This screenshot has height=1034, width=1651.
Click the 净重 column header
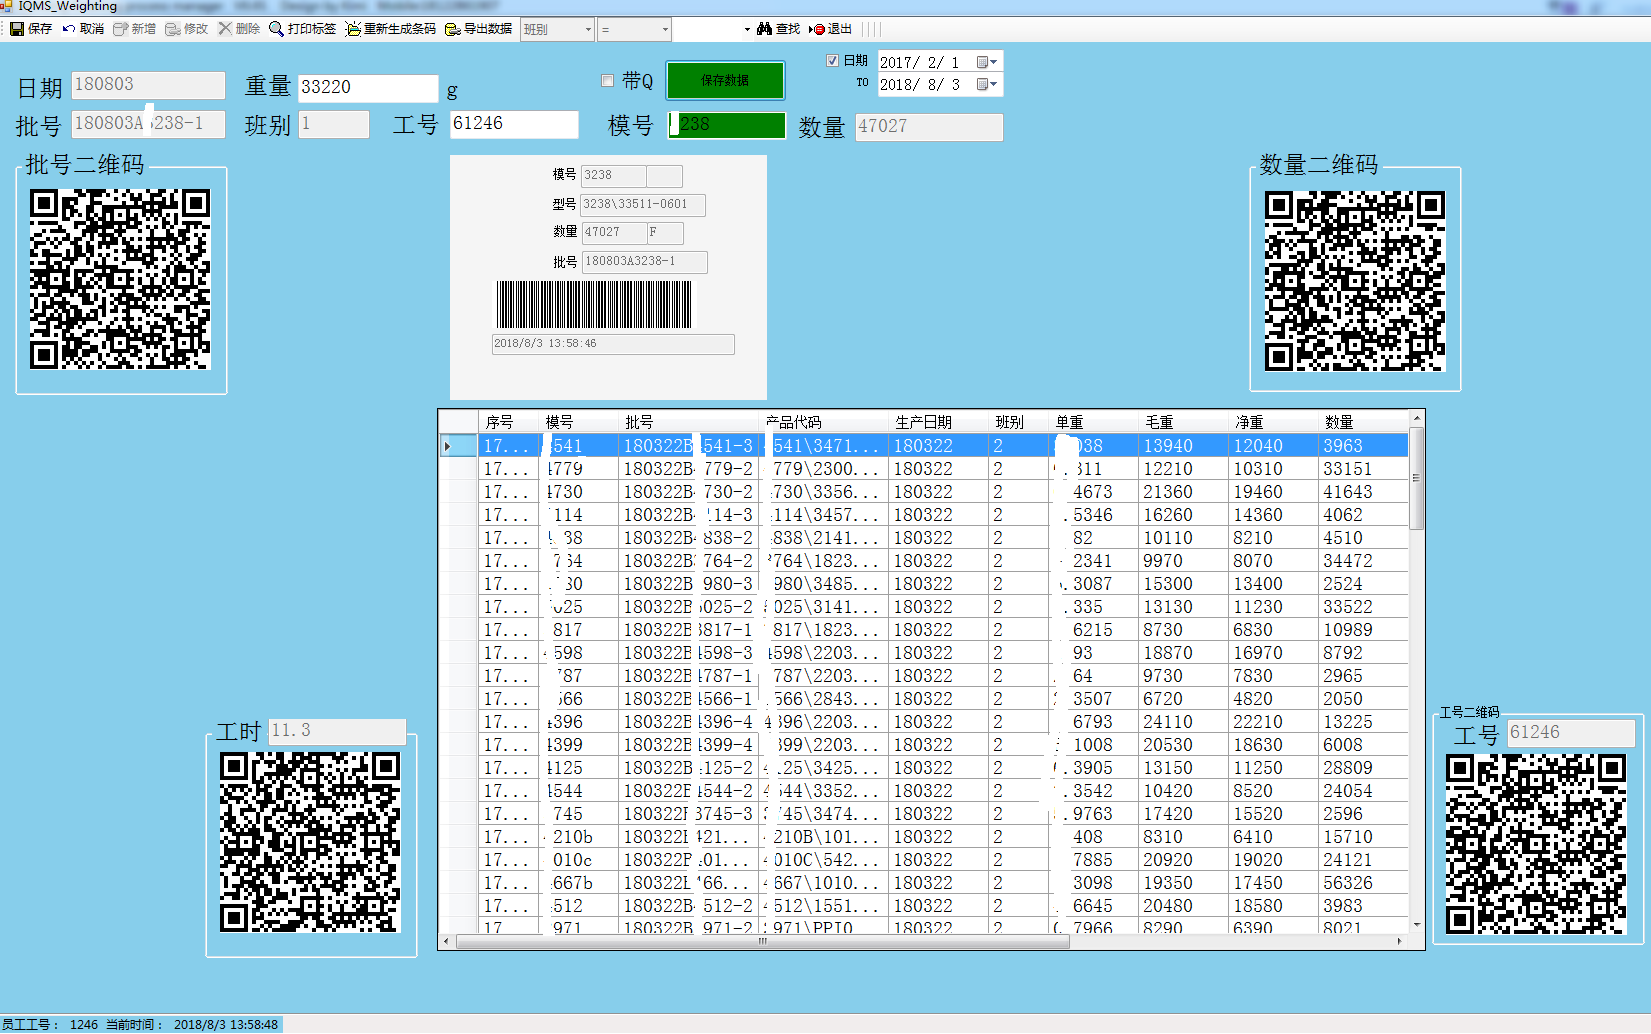point(1273,422)
